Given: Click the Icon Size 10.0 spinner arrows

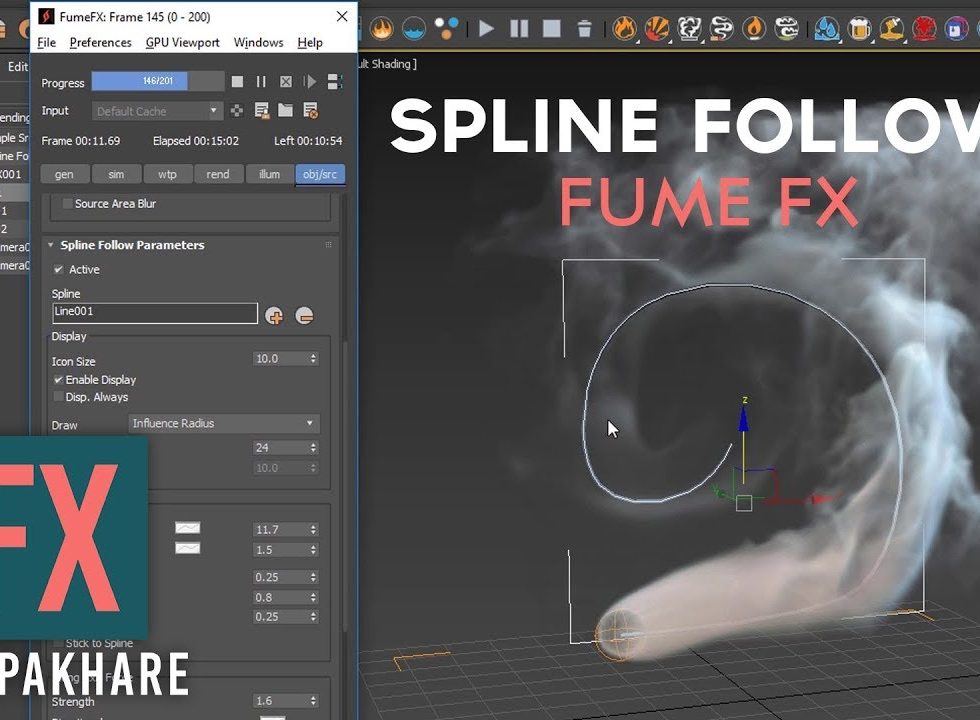Looking at the screenshot, I should click(313, 359).
